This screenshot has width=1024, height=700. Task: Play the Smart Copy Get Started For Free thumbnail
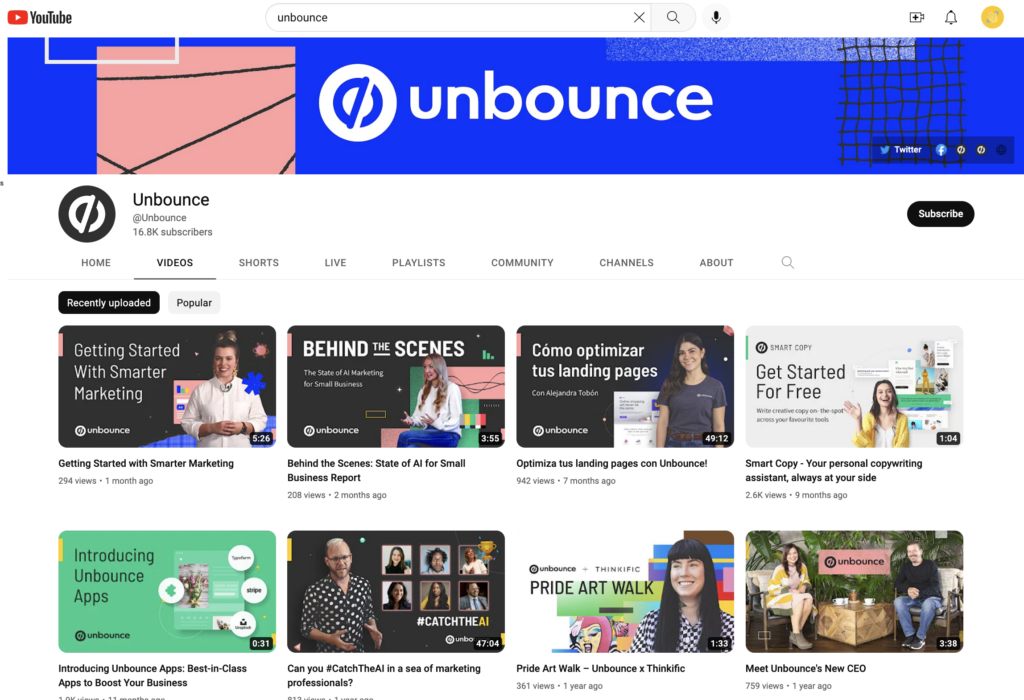(x=854, y=387)
